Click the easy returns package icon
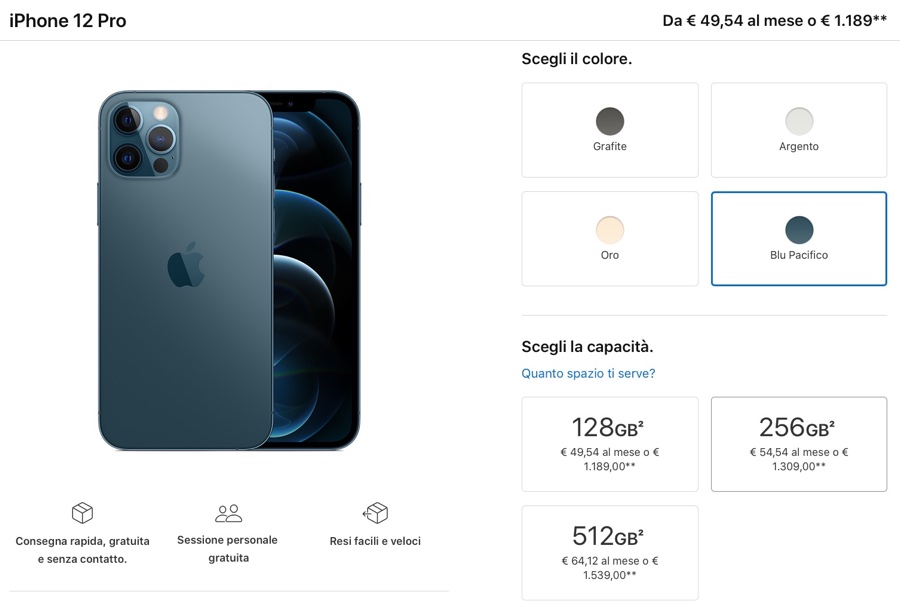Image resolution: width=900 pixels, height=606 pixels. (376, 512)
